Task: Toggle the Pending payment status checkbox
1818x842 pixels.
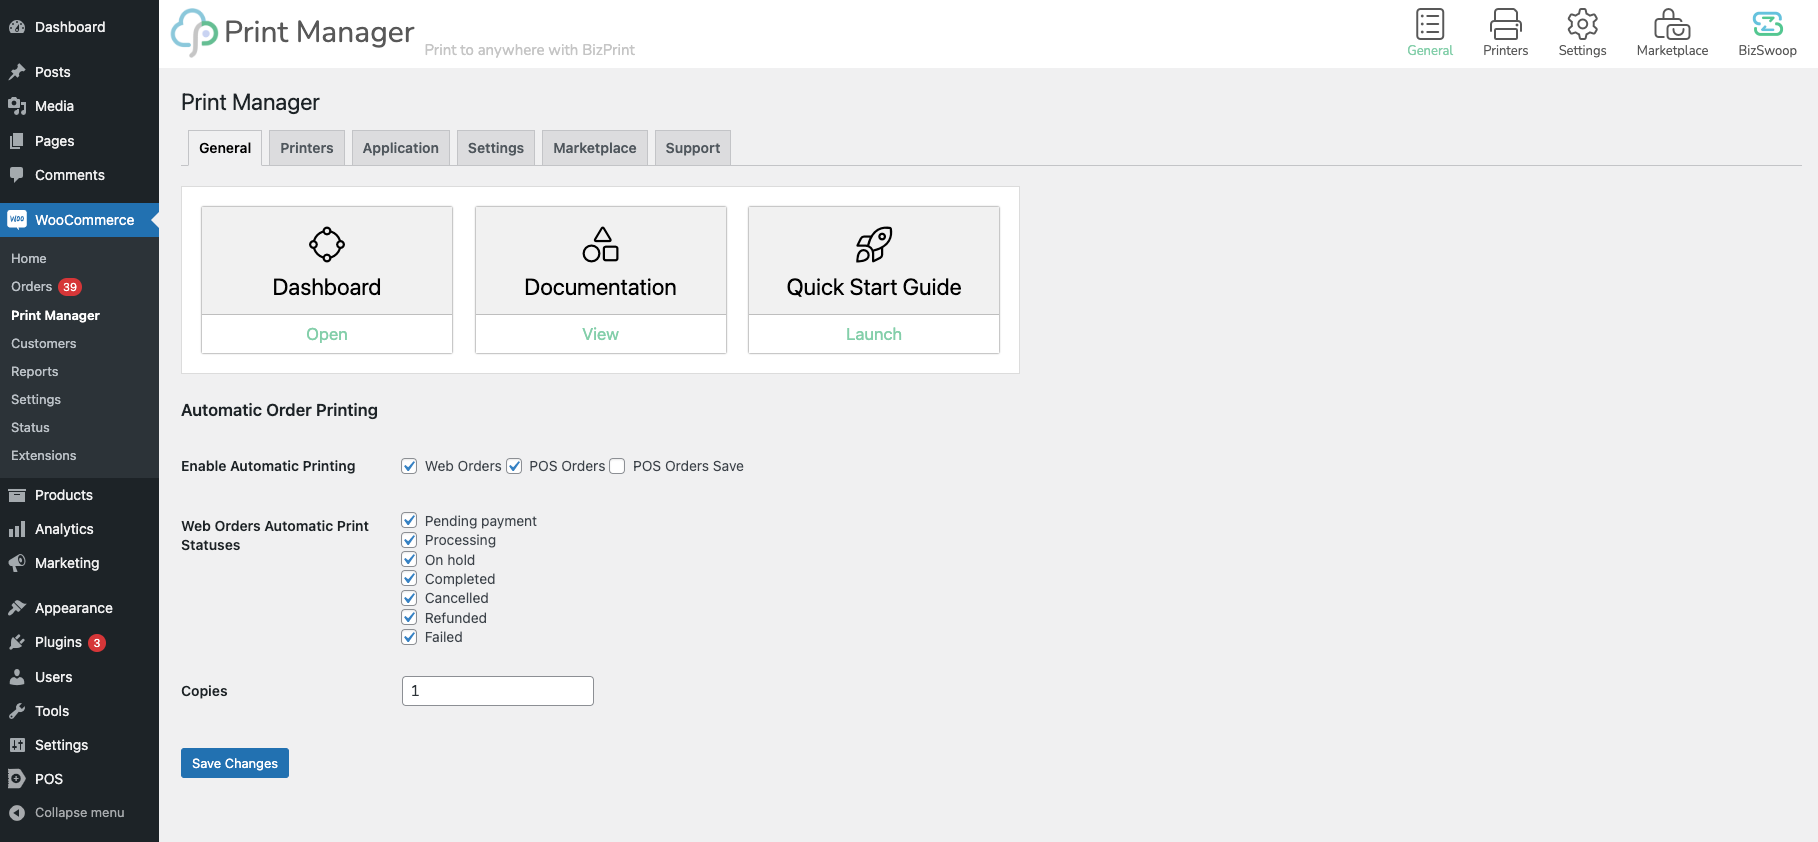Action: coord(409,520)
